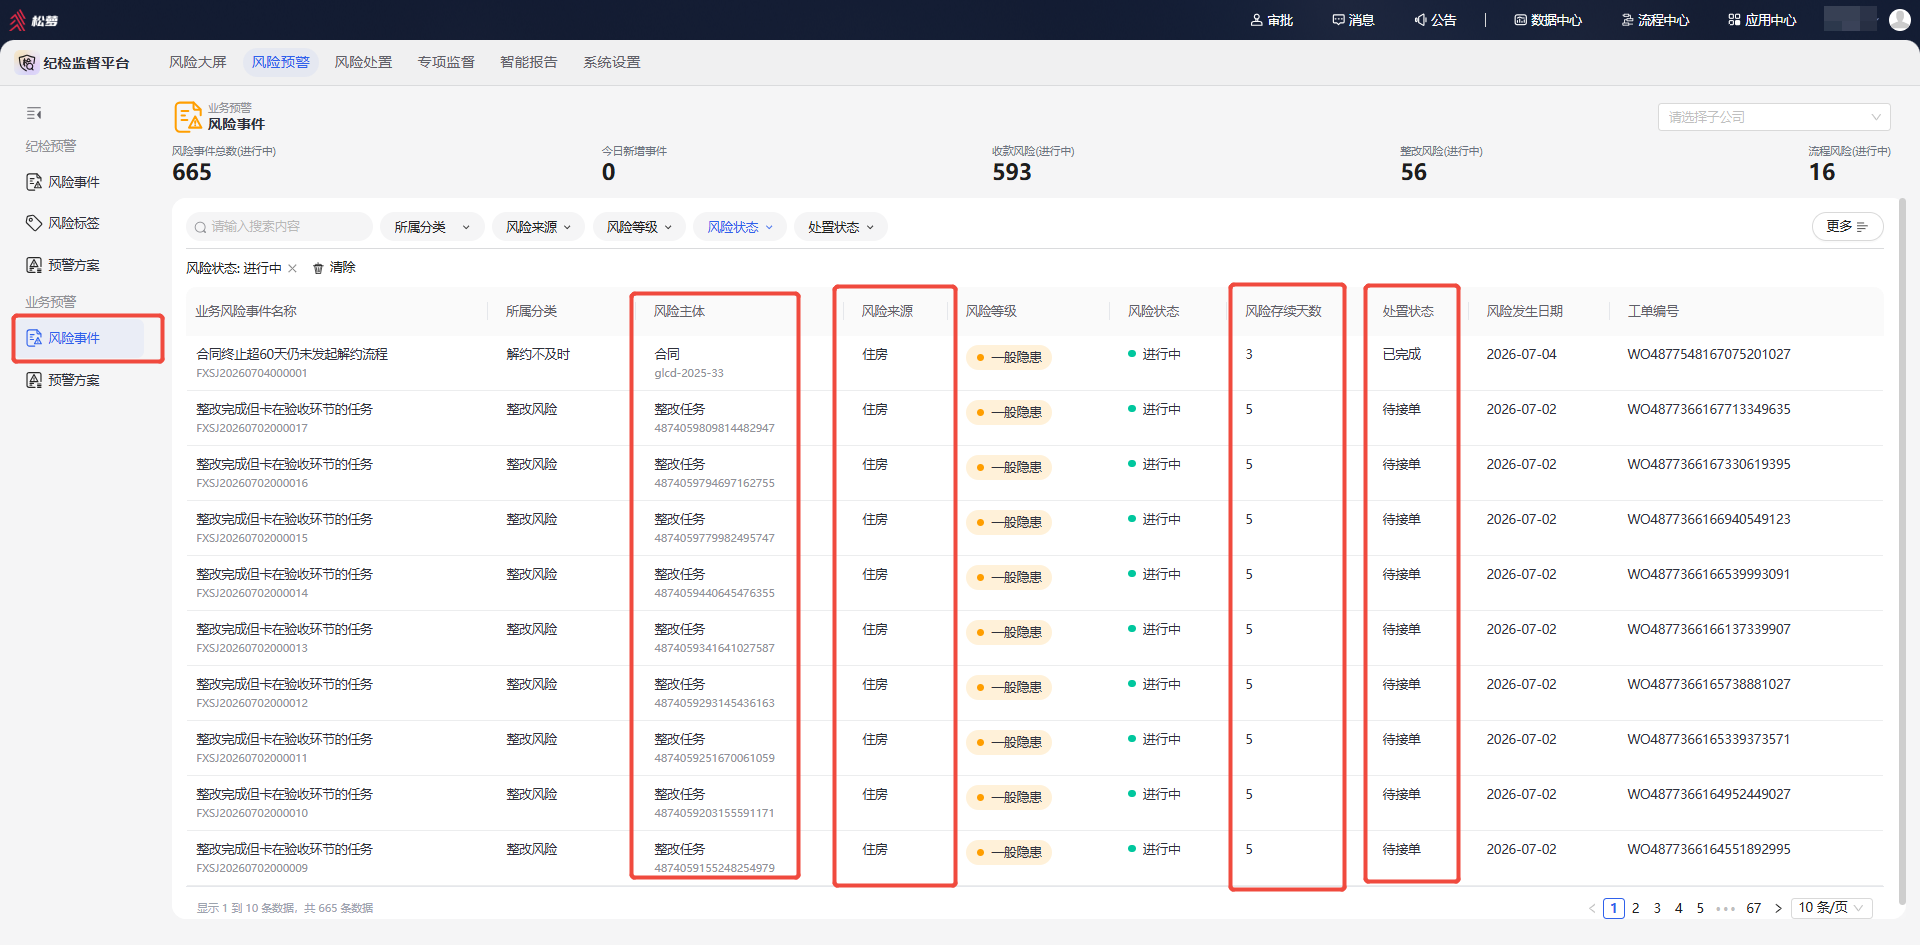Open the 10 条/页 page size dropdown
Viewport: 1920px width, 945px height.
[1832, 908]
